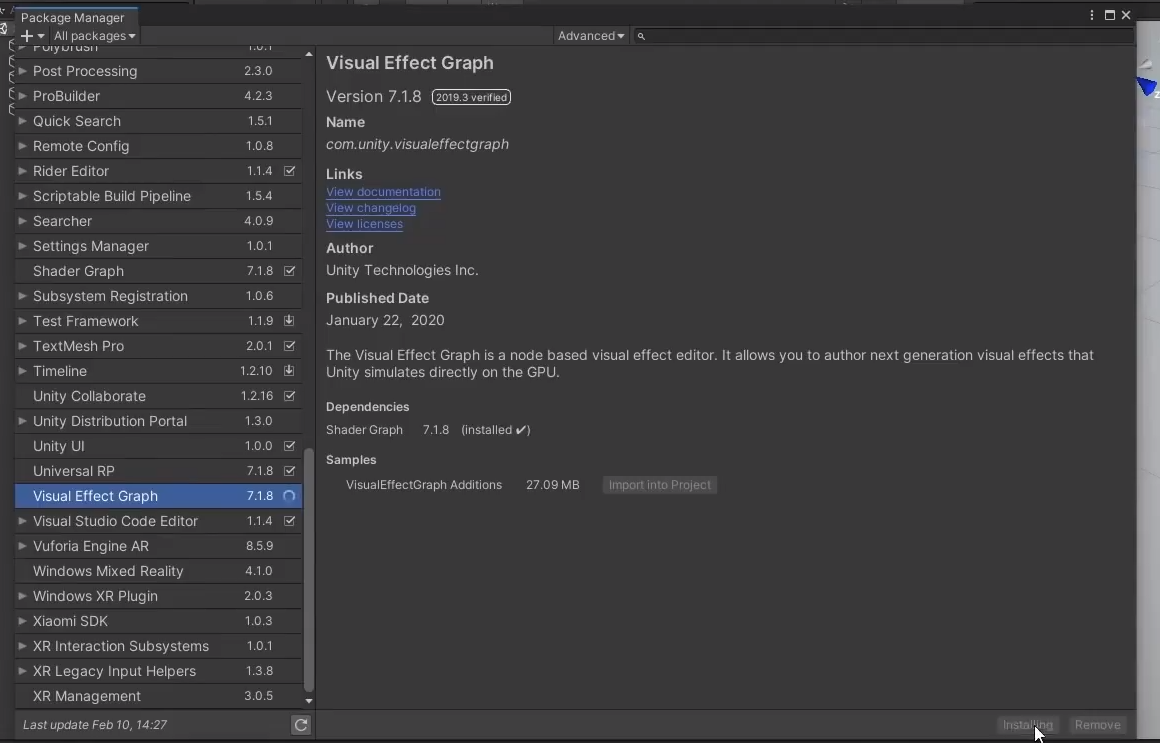
Task: Select Shader Graph in the package list
Action: coord(78,271)
